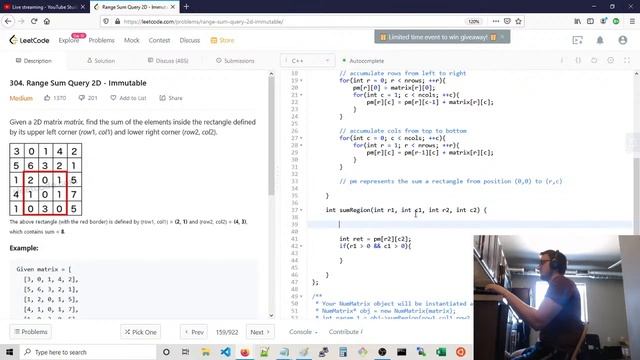Viewport: 640px width, 360px height.
Task: Dislike the problem with the thumbs-down icon
Action: (x=81, y=98)
